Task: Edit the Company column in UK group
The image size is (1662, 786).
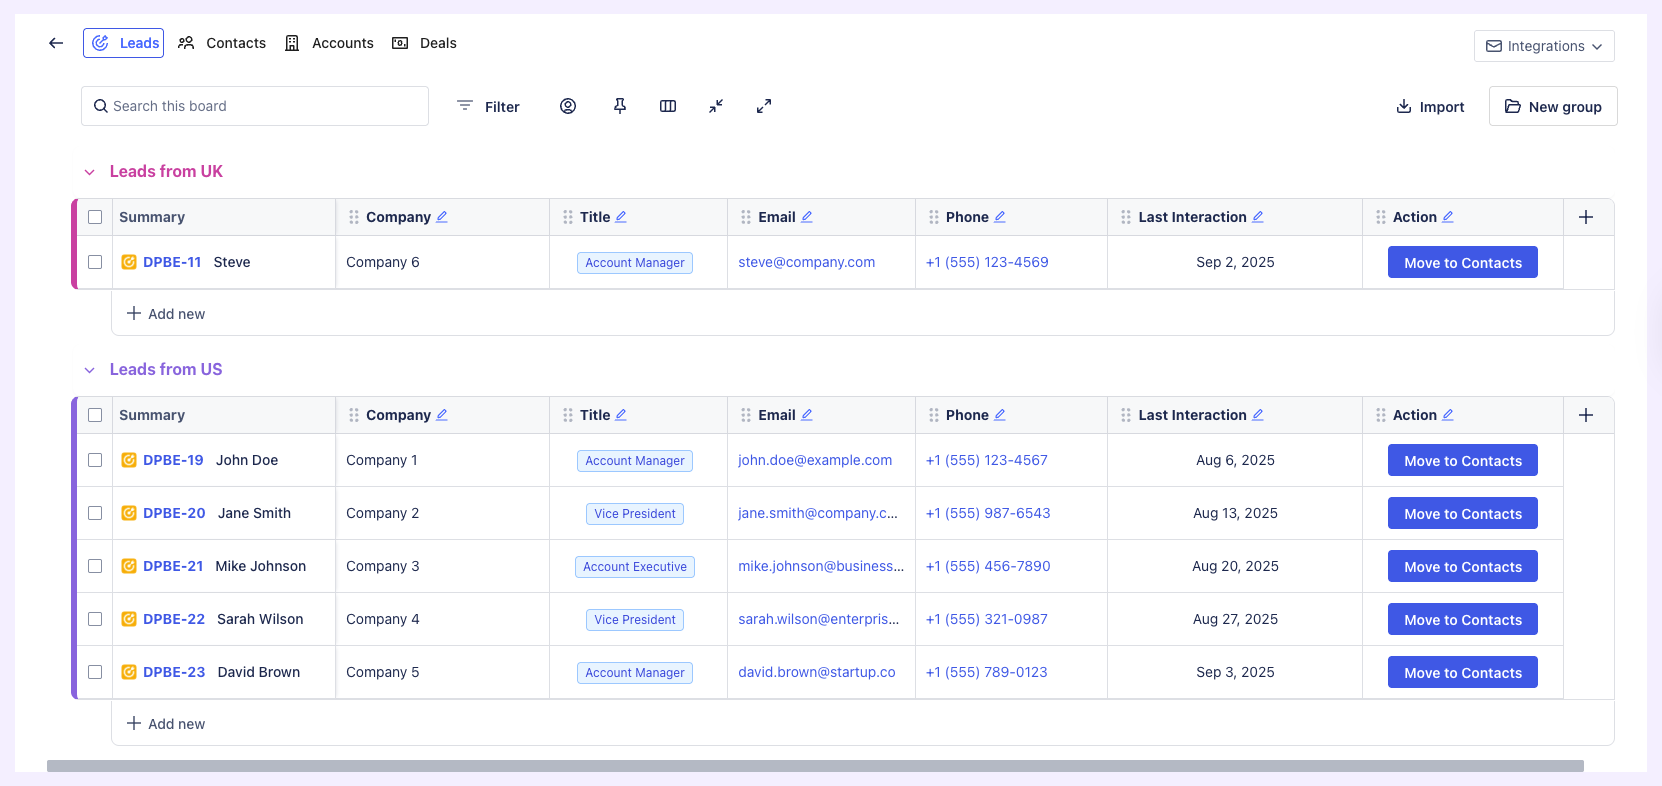Action: (442, 217)
